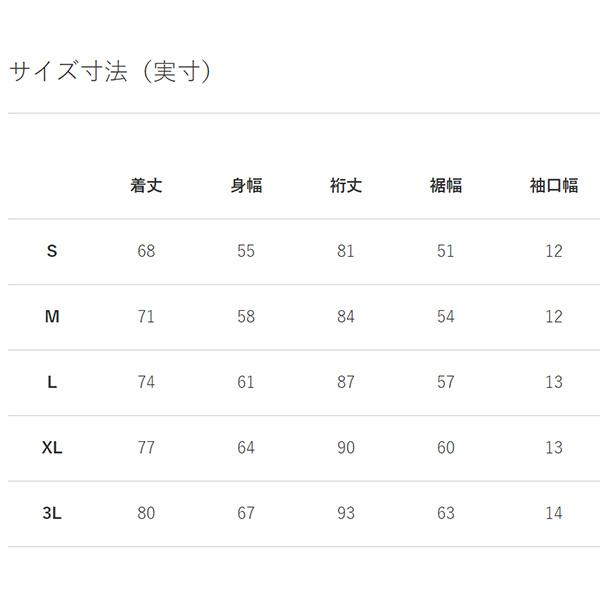Screen dimensions: 600x600
Task: Select the 着丈 value 80 for size 3L
Action: click(x=146, y=513)
